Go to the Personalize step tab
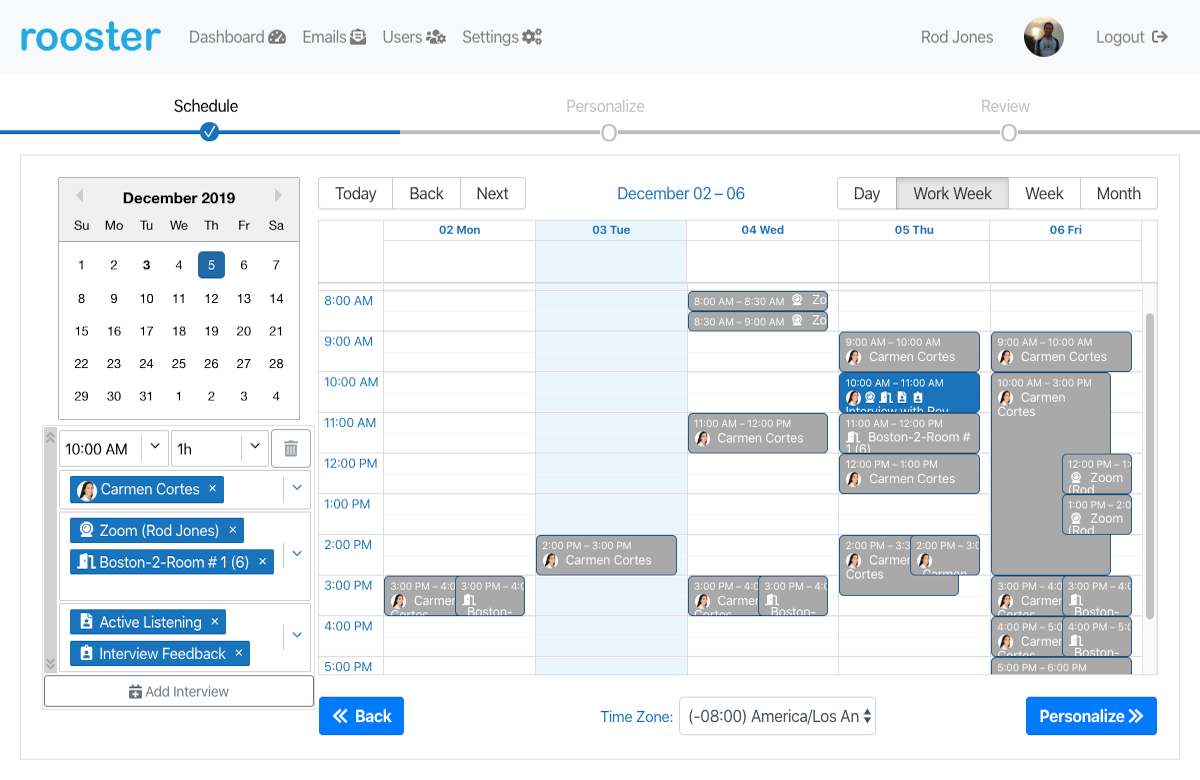The image size is (1200, 780). (608, 106)
